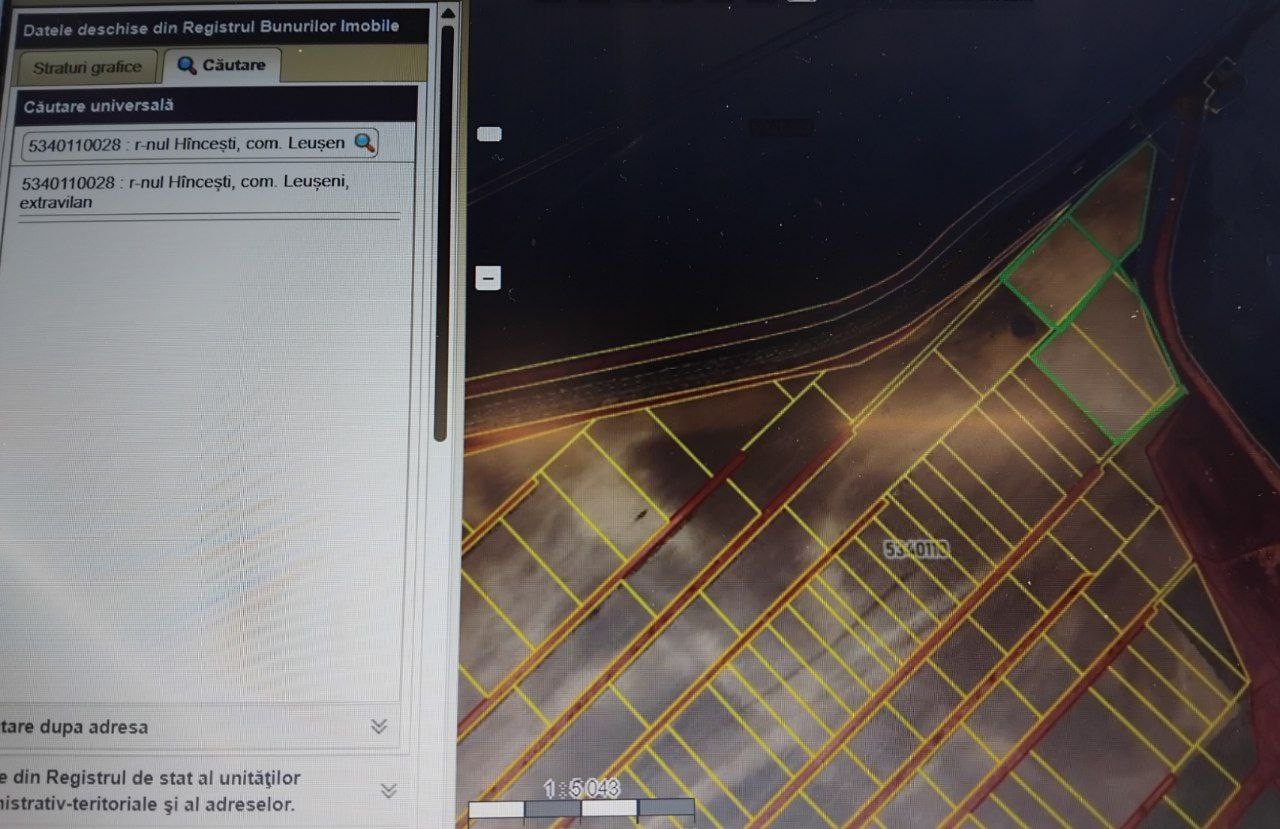Click the 1:5043 map scale bar

582,807
